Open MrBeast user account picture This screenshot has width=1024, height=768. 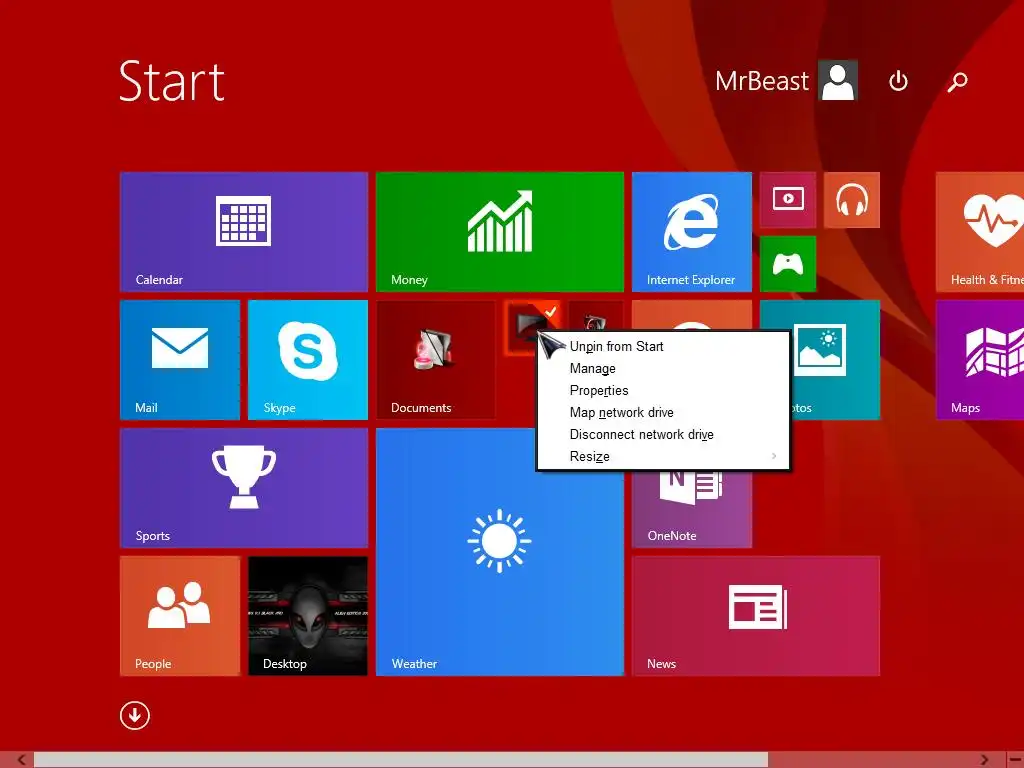[x=839, y=81]
